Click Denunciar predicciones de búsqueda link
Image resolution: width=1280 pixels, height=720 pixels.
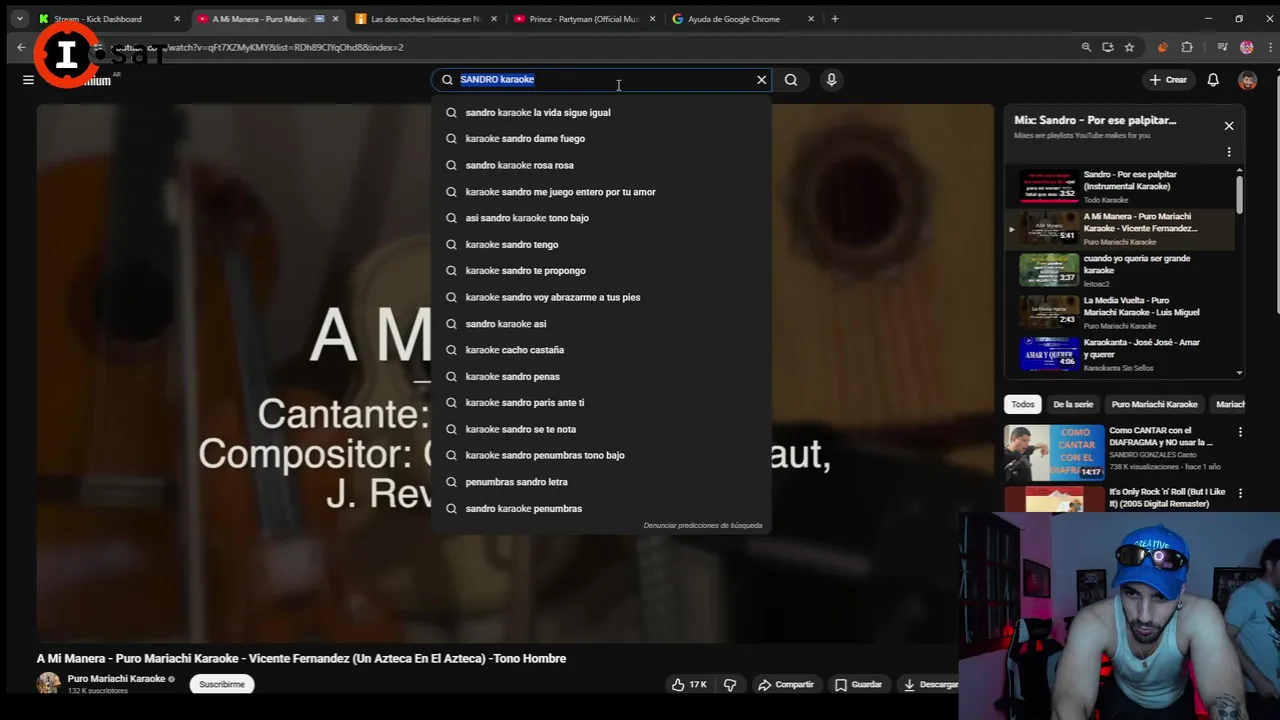(703, 525)
